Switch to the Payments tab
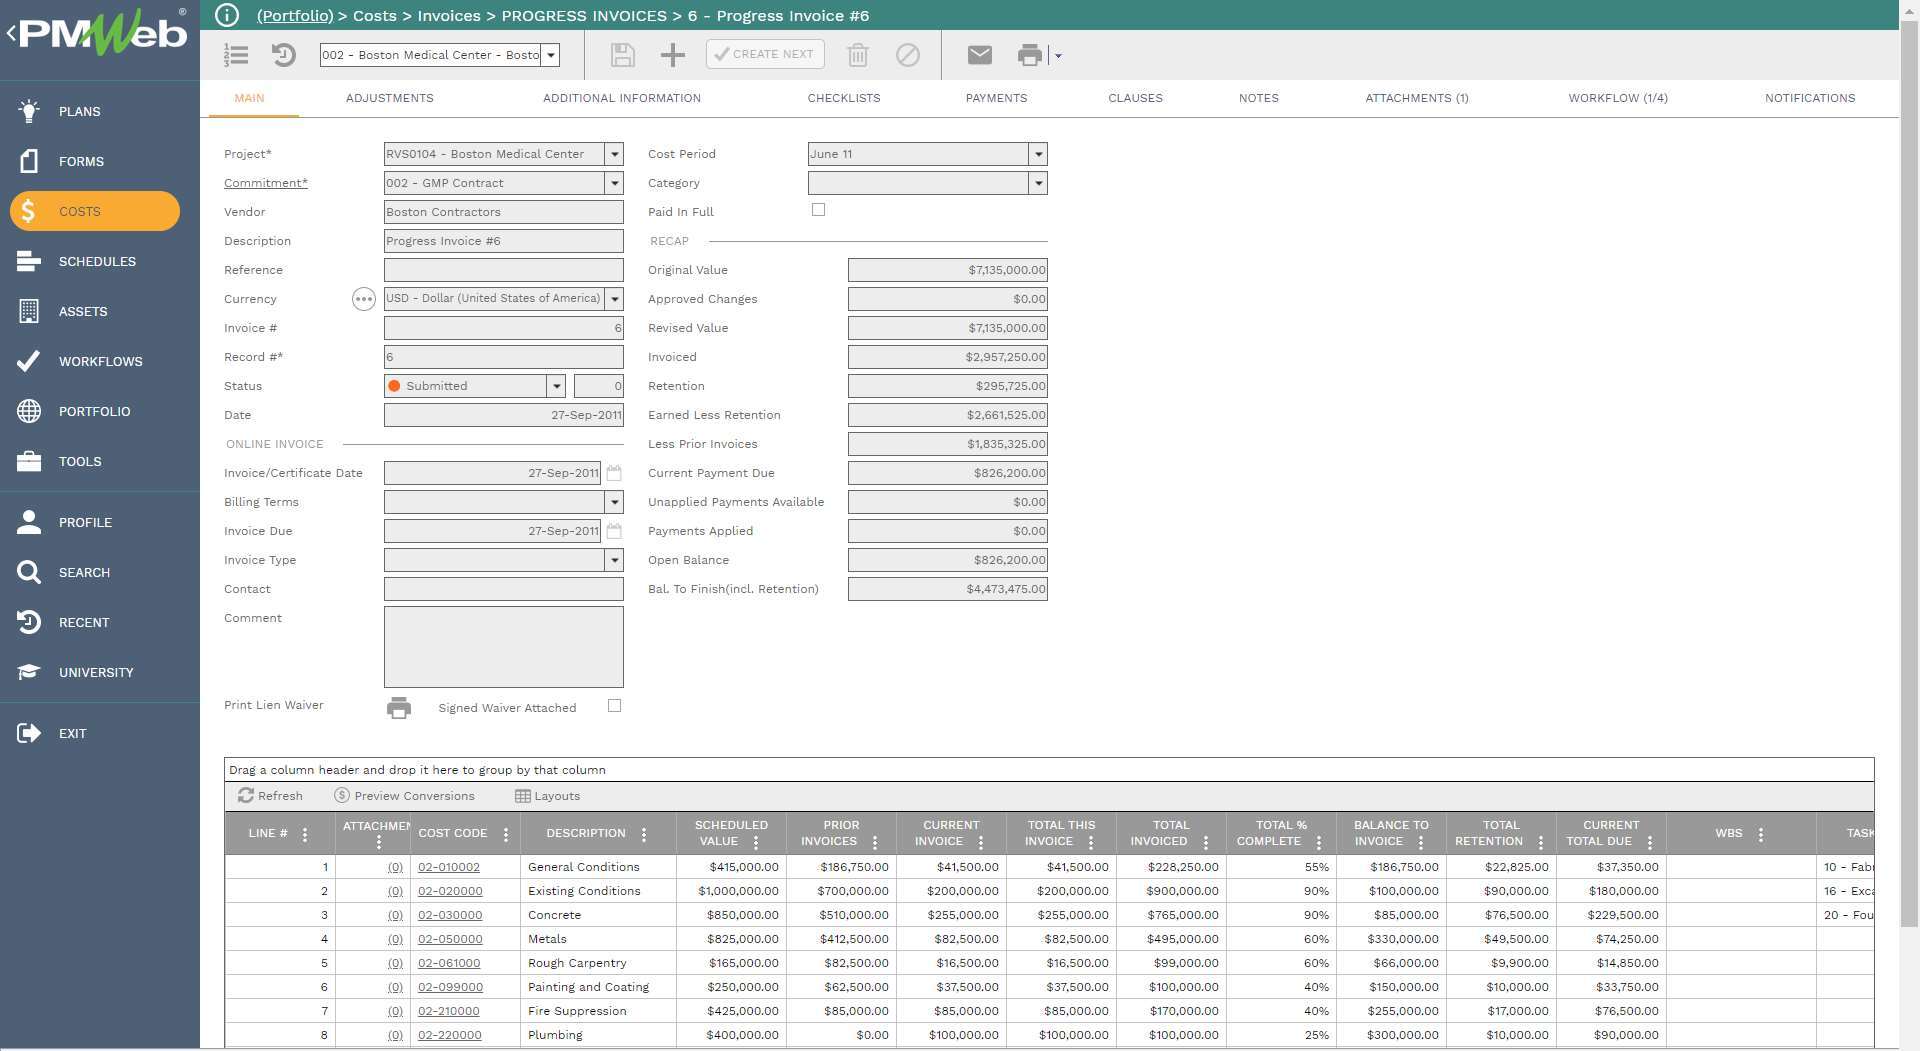Image resolution: width=1920 pixels, height=1051 pixels. pos(997,98)
